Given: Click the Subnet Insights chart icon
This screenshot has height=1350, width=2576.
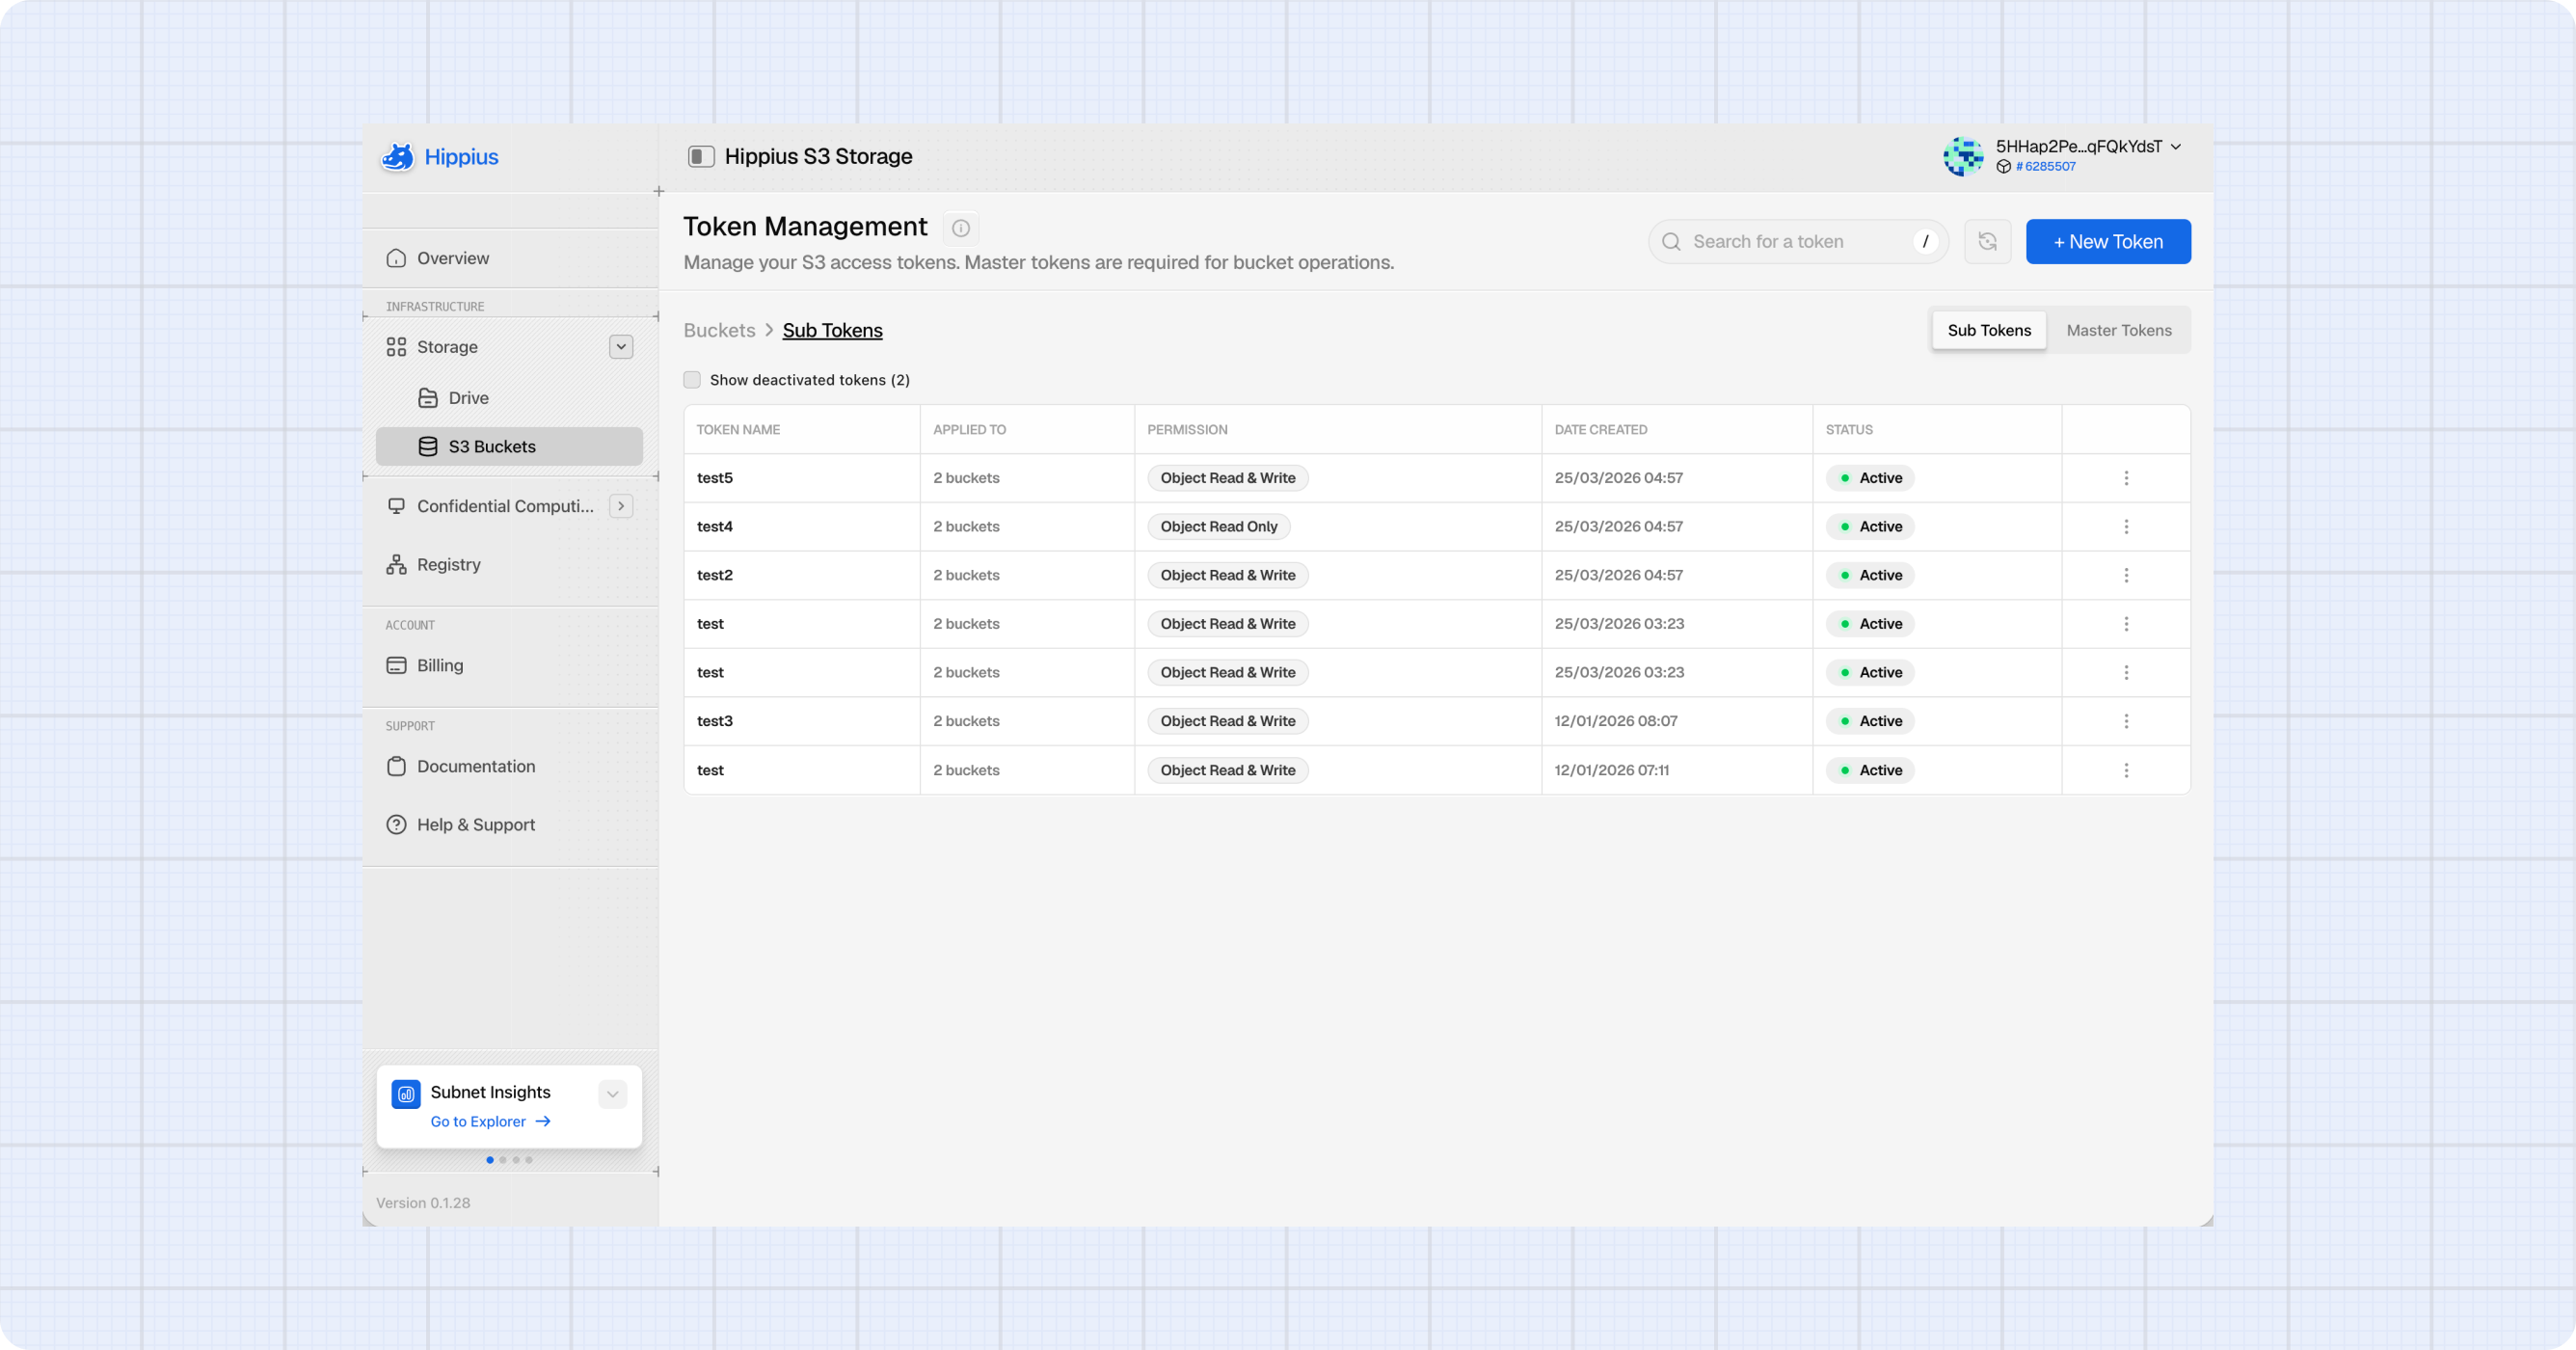Looking at the screenshot, I should [x=406, y=1094].
